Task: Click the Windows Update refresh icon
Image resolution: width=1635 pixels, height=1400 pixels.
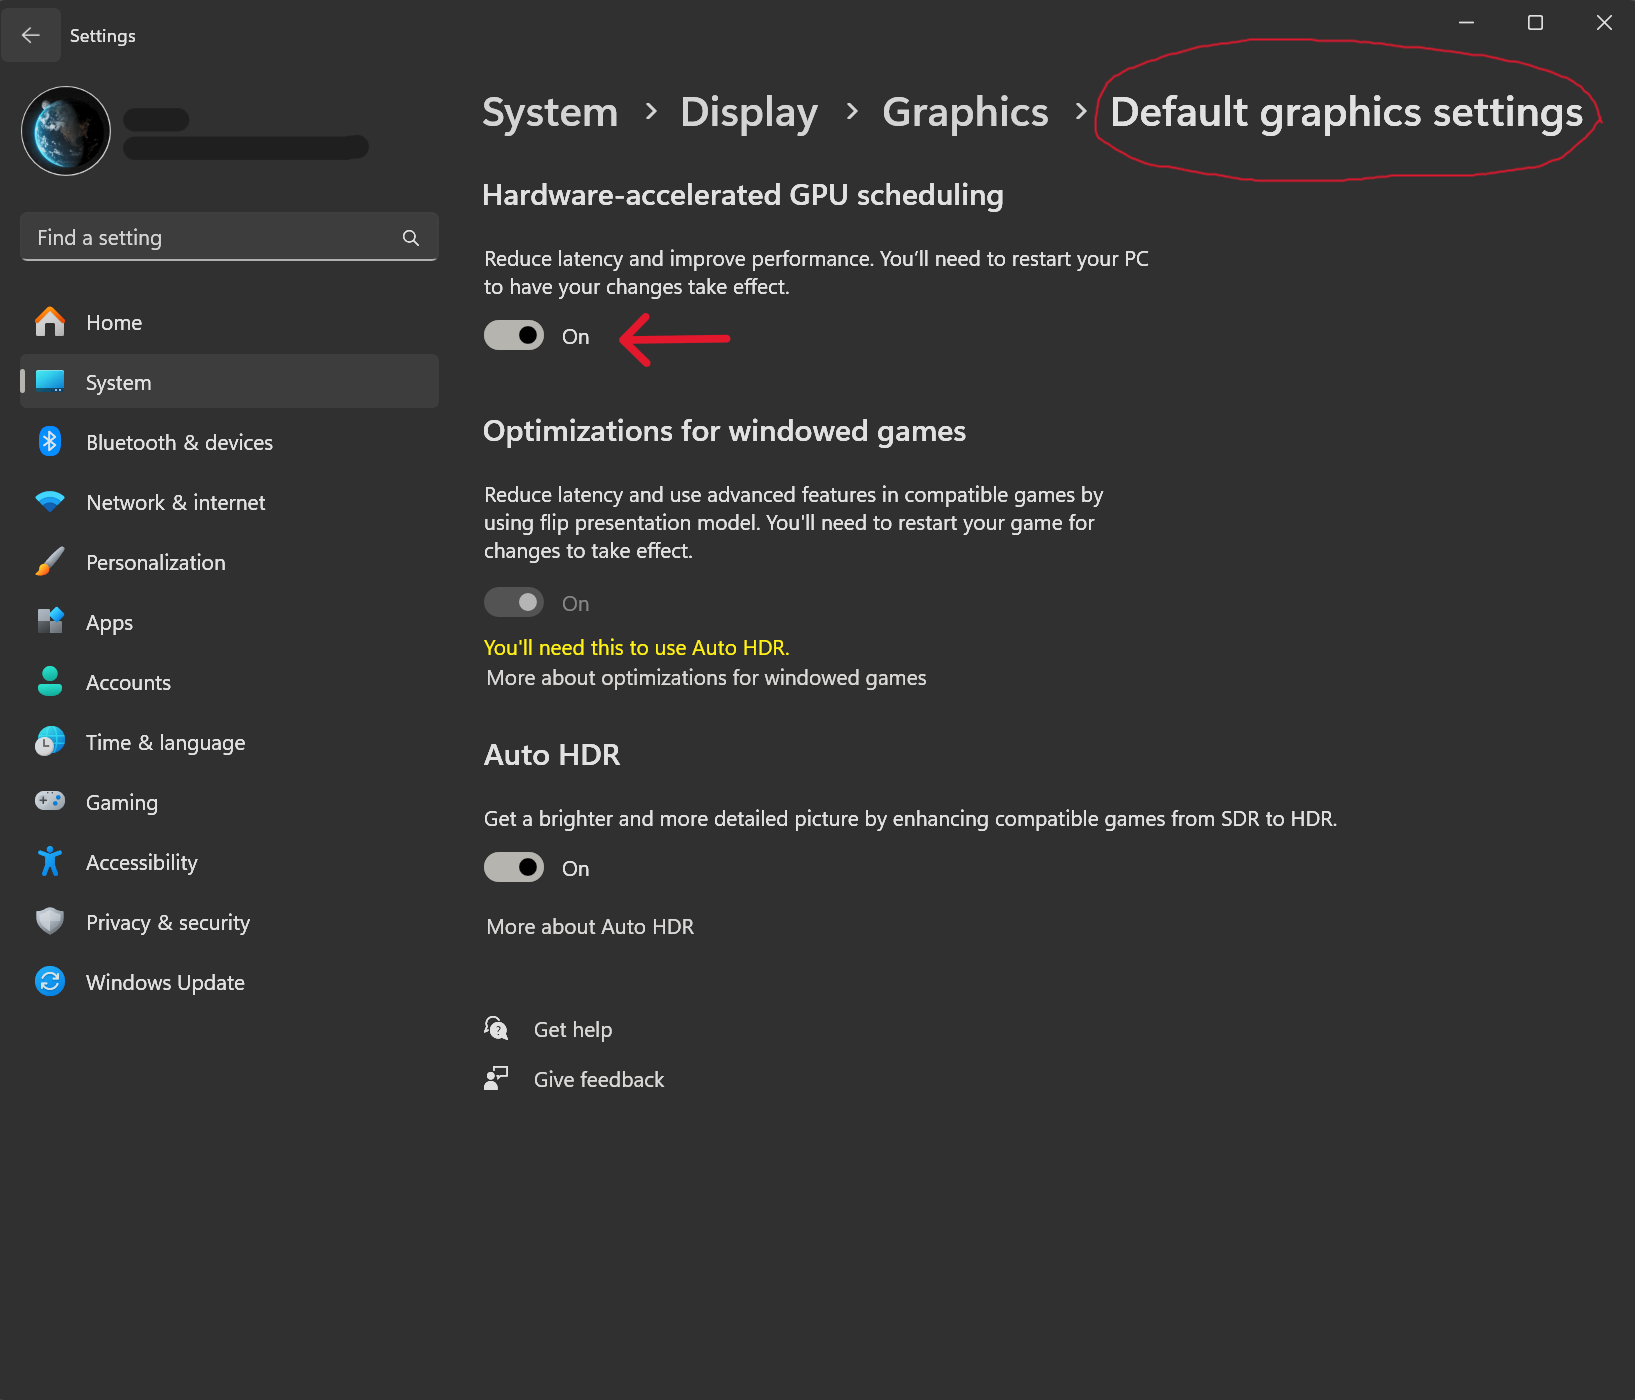Action: point(50,982)
